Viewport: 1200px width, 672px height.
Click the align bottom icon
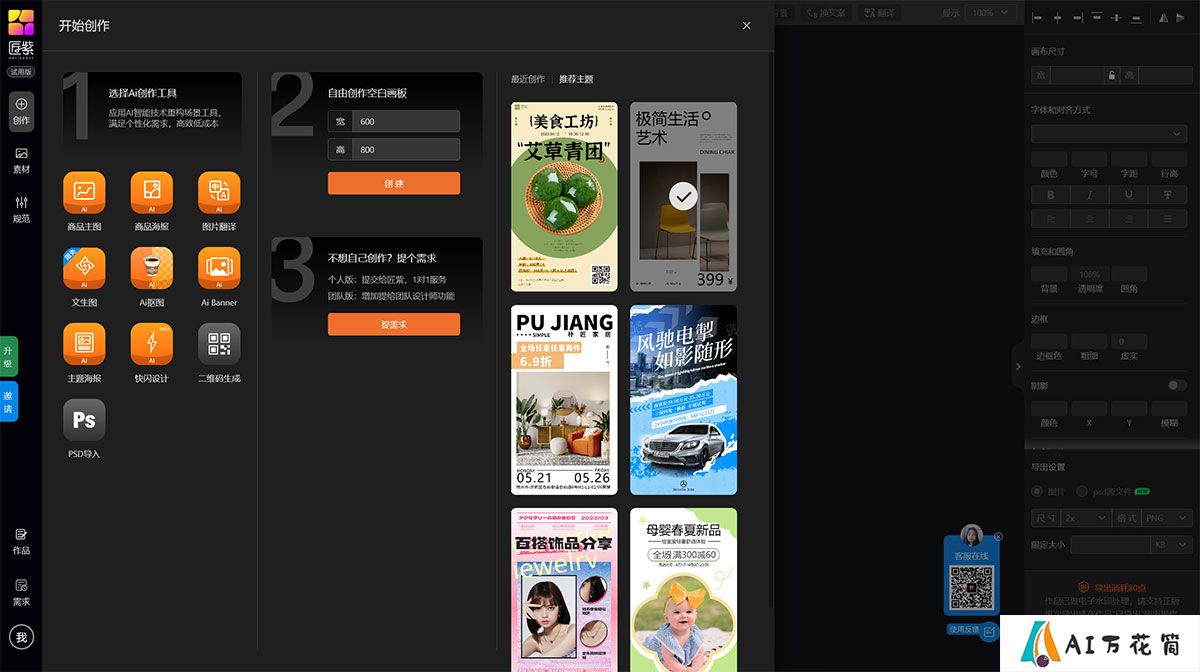tap(1137, 18)
